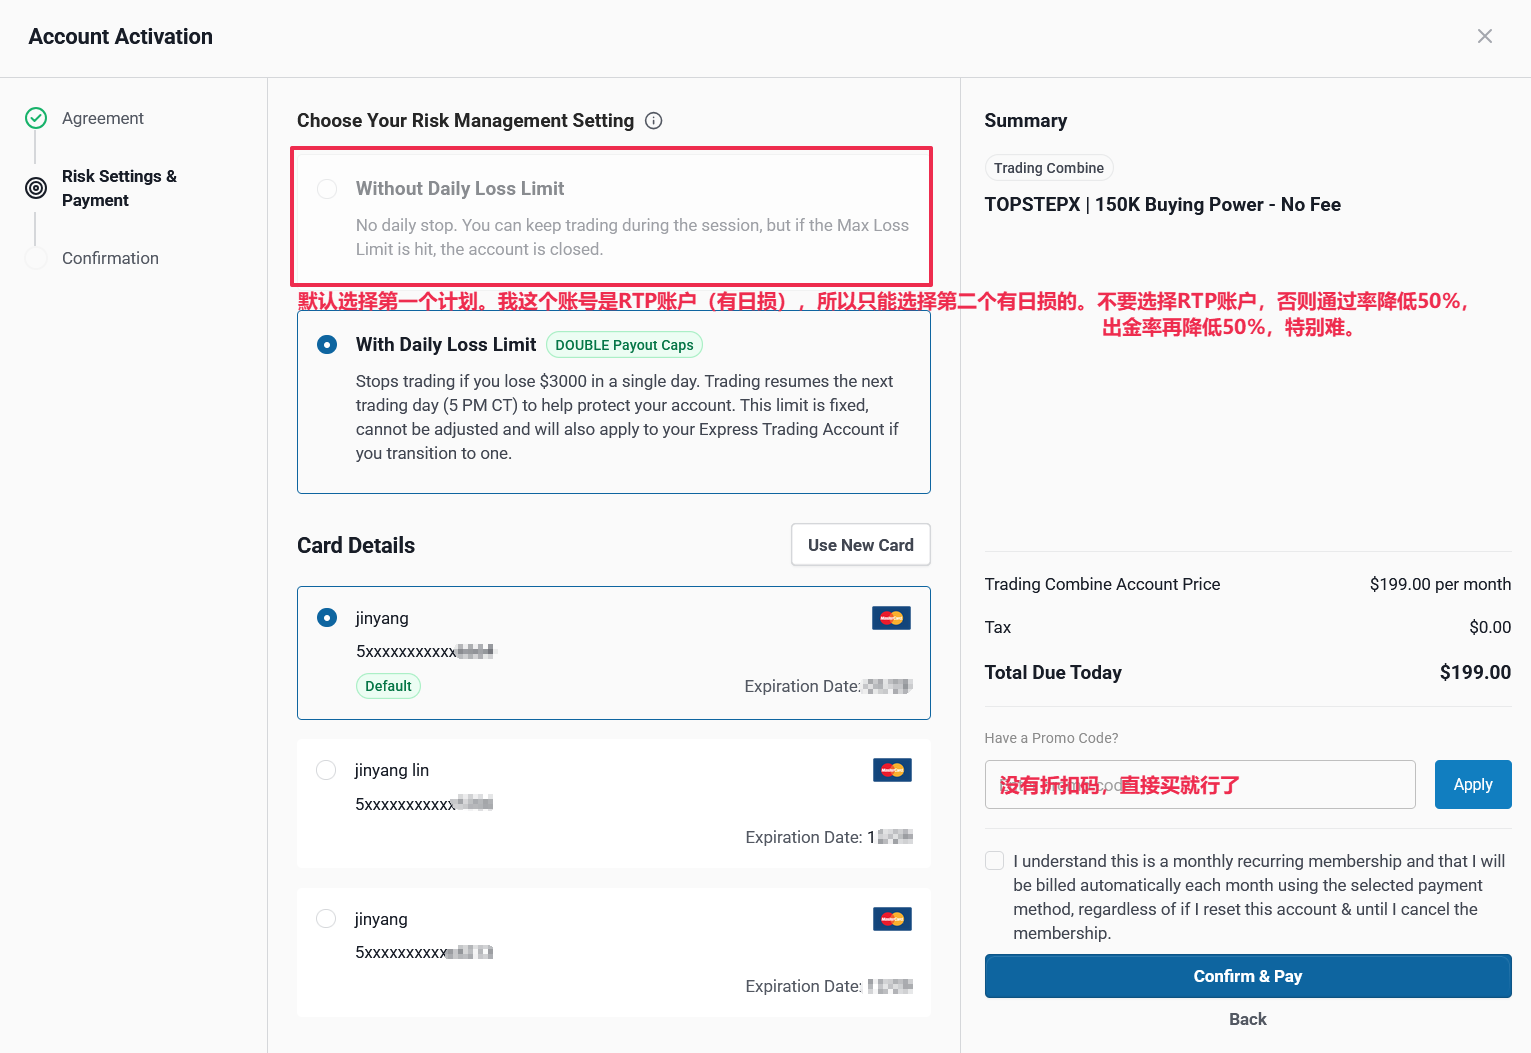1531x1053 pixels.
Task: Click the Tax value $0.00
Action: (x=1490, y=627)
